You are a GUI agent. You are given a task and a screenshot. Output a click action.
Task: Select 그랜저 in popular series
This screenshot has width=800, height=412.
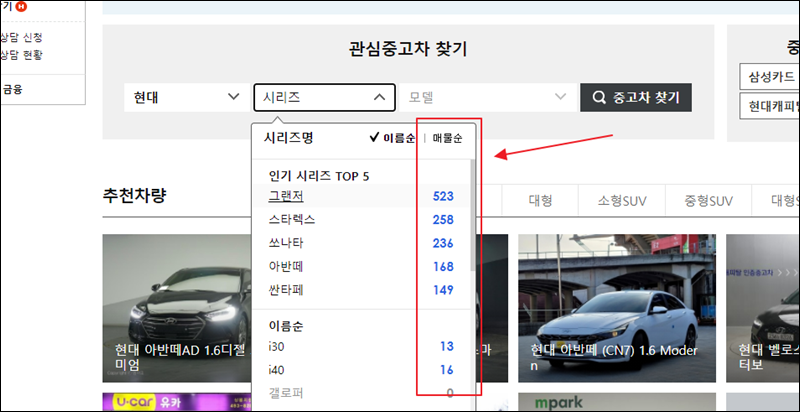286,196
